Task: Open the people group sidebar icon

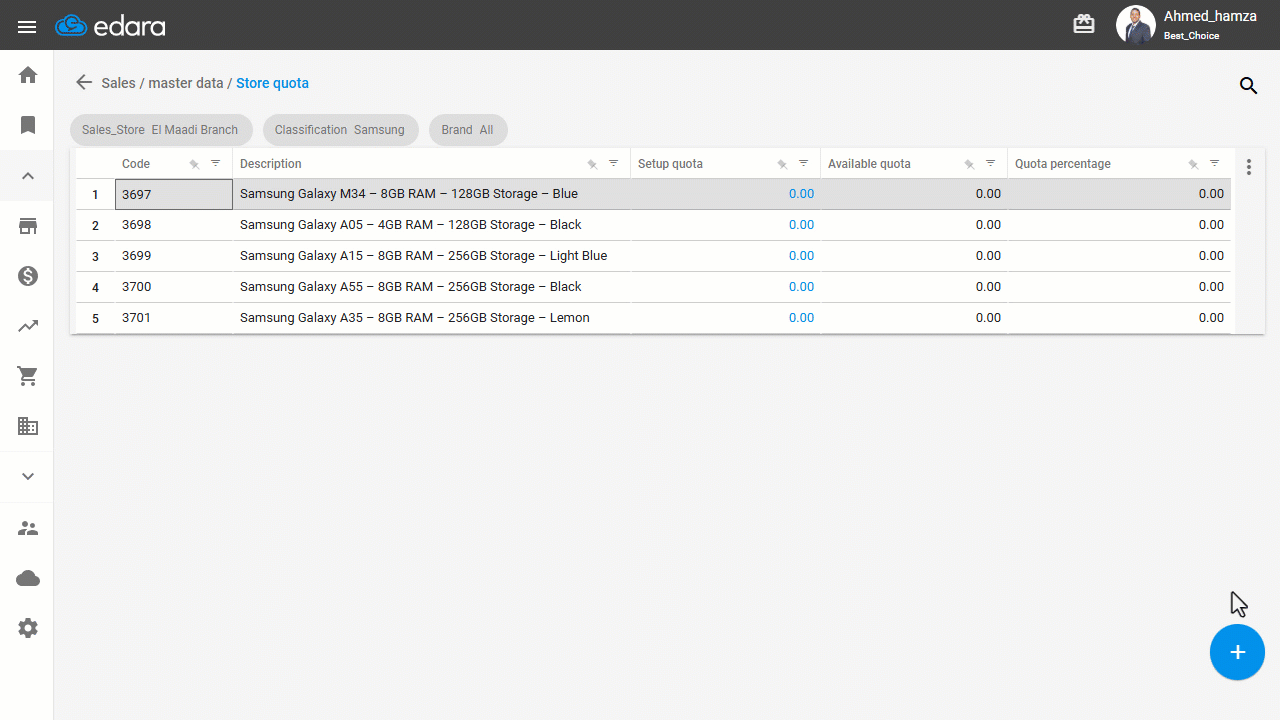Action: (x=28, y=528)
